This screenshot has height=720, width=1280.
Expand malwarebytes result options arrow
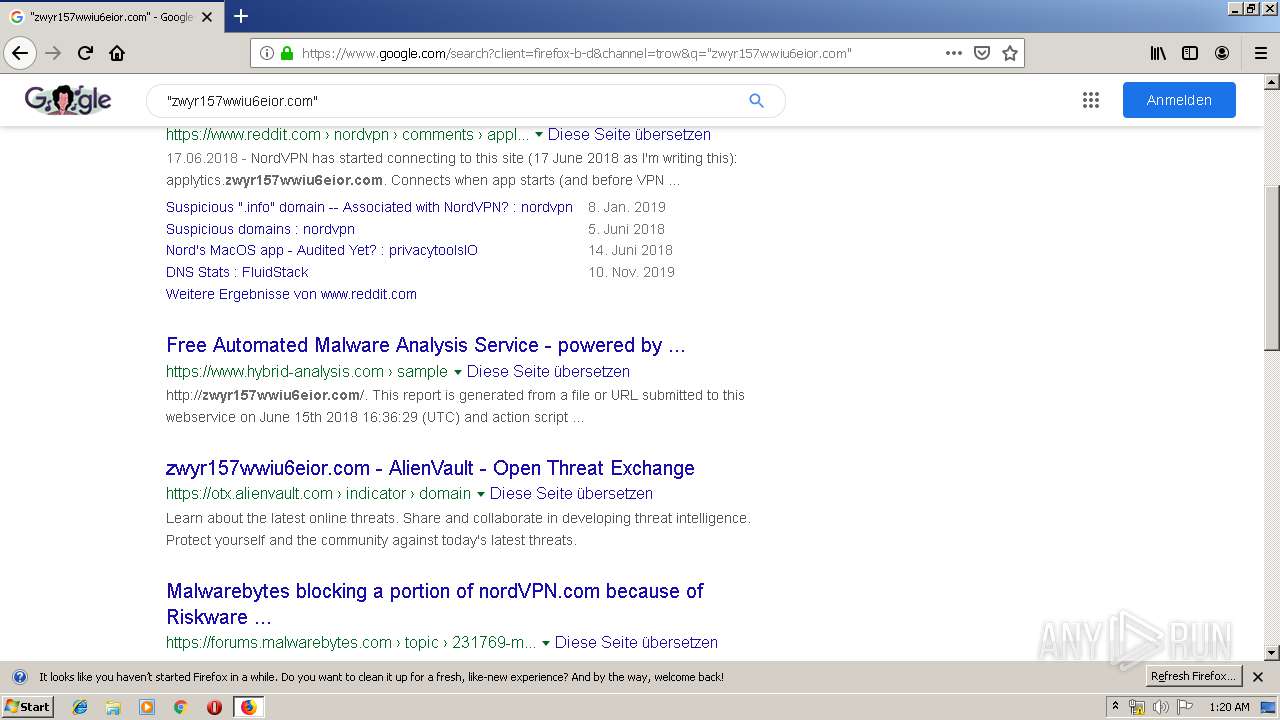(546, 643)
